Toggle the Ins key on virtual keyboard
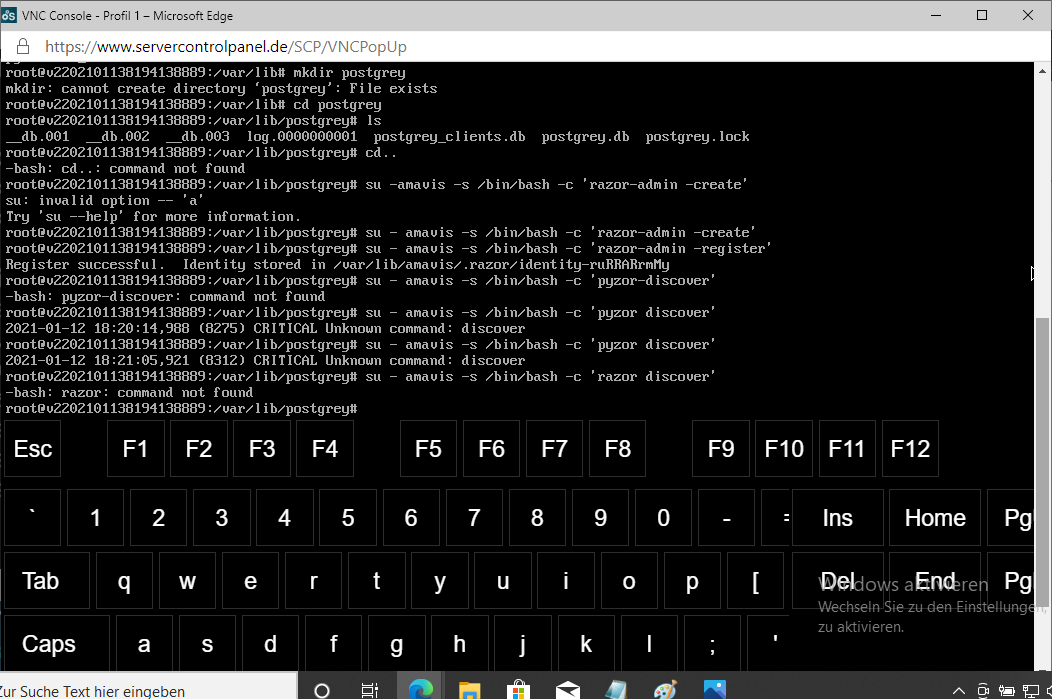The width and height of the screenshot is (1052, 699). tap(837, 518)
